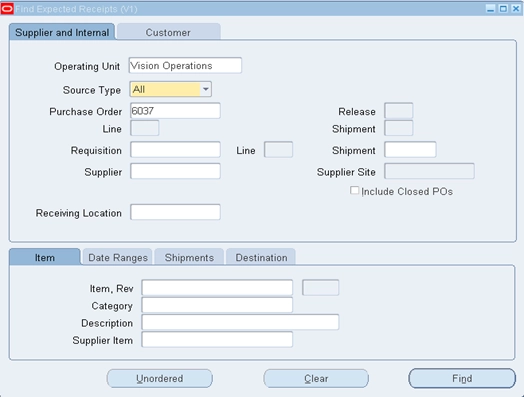Focus the Supplier input field
Image resolution: width=524 pixels, height=397 pixels.
pos(175,171)
